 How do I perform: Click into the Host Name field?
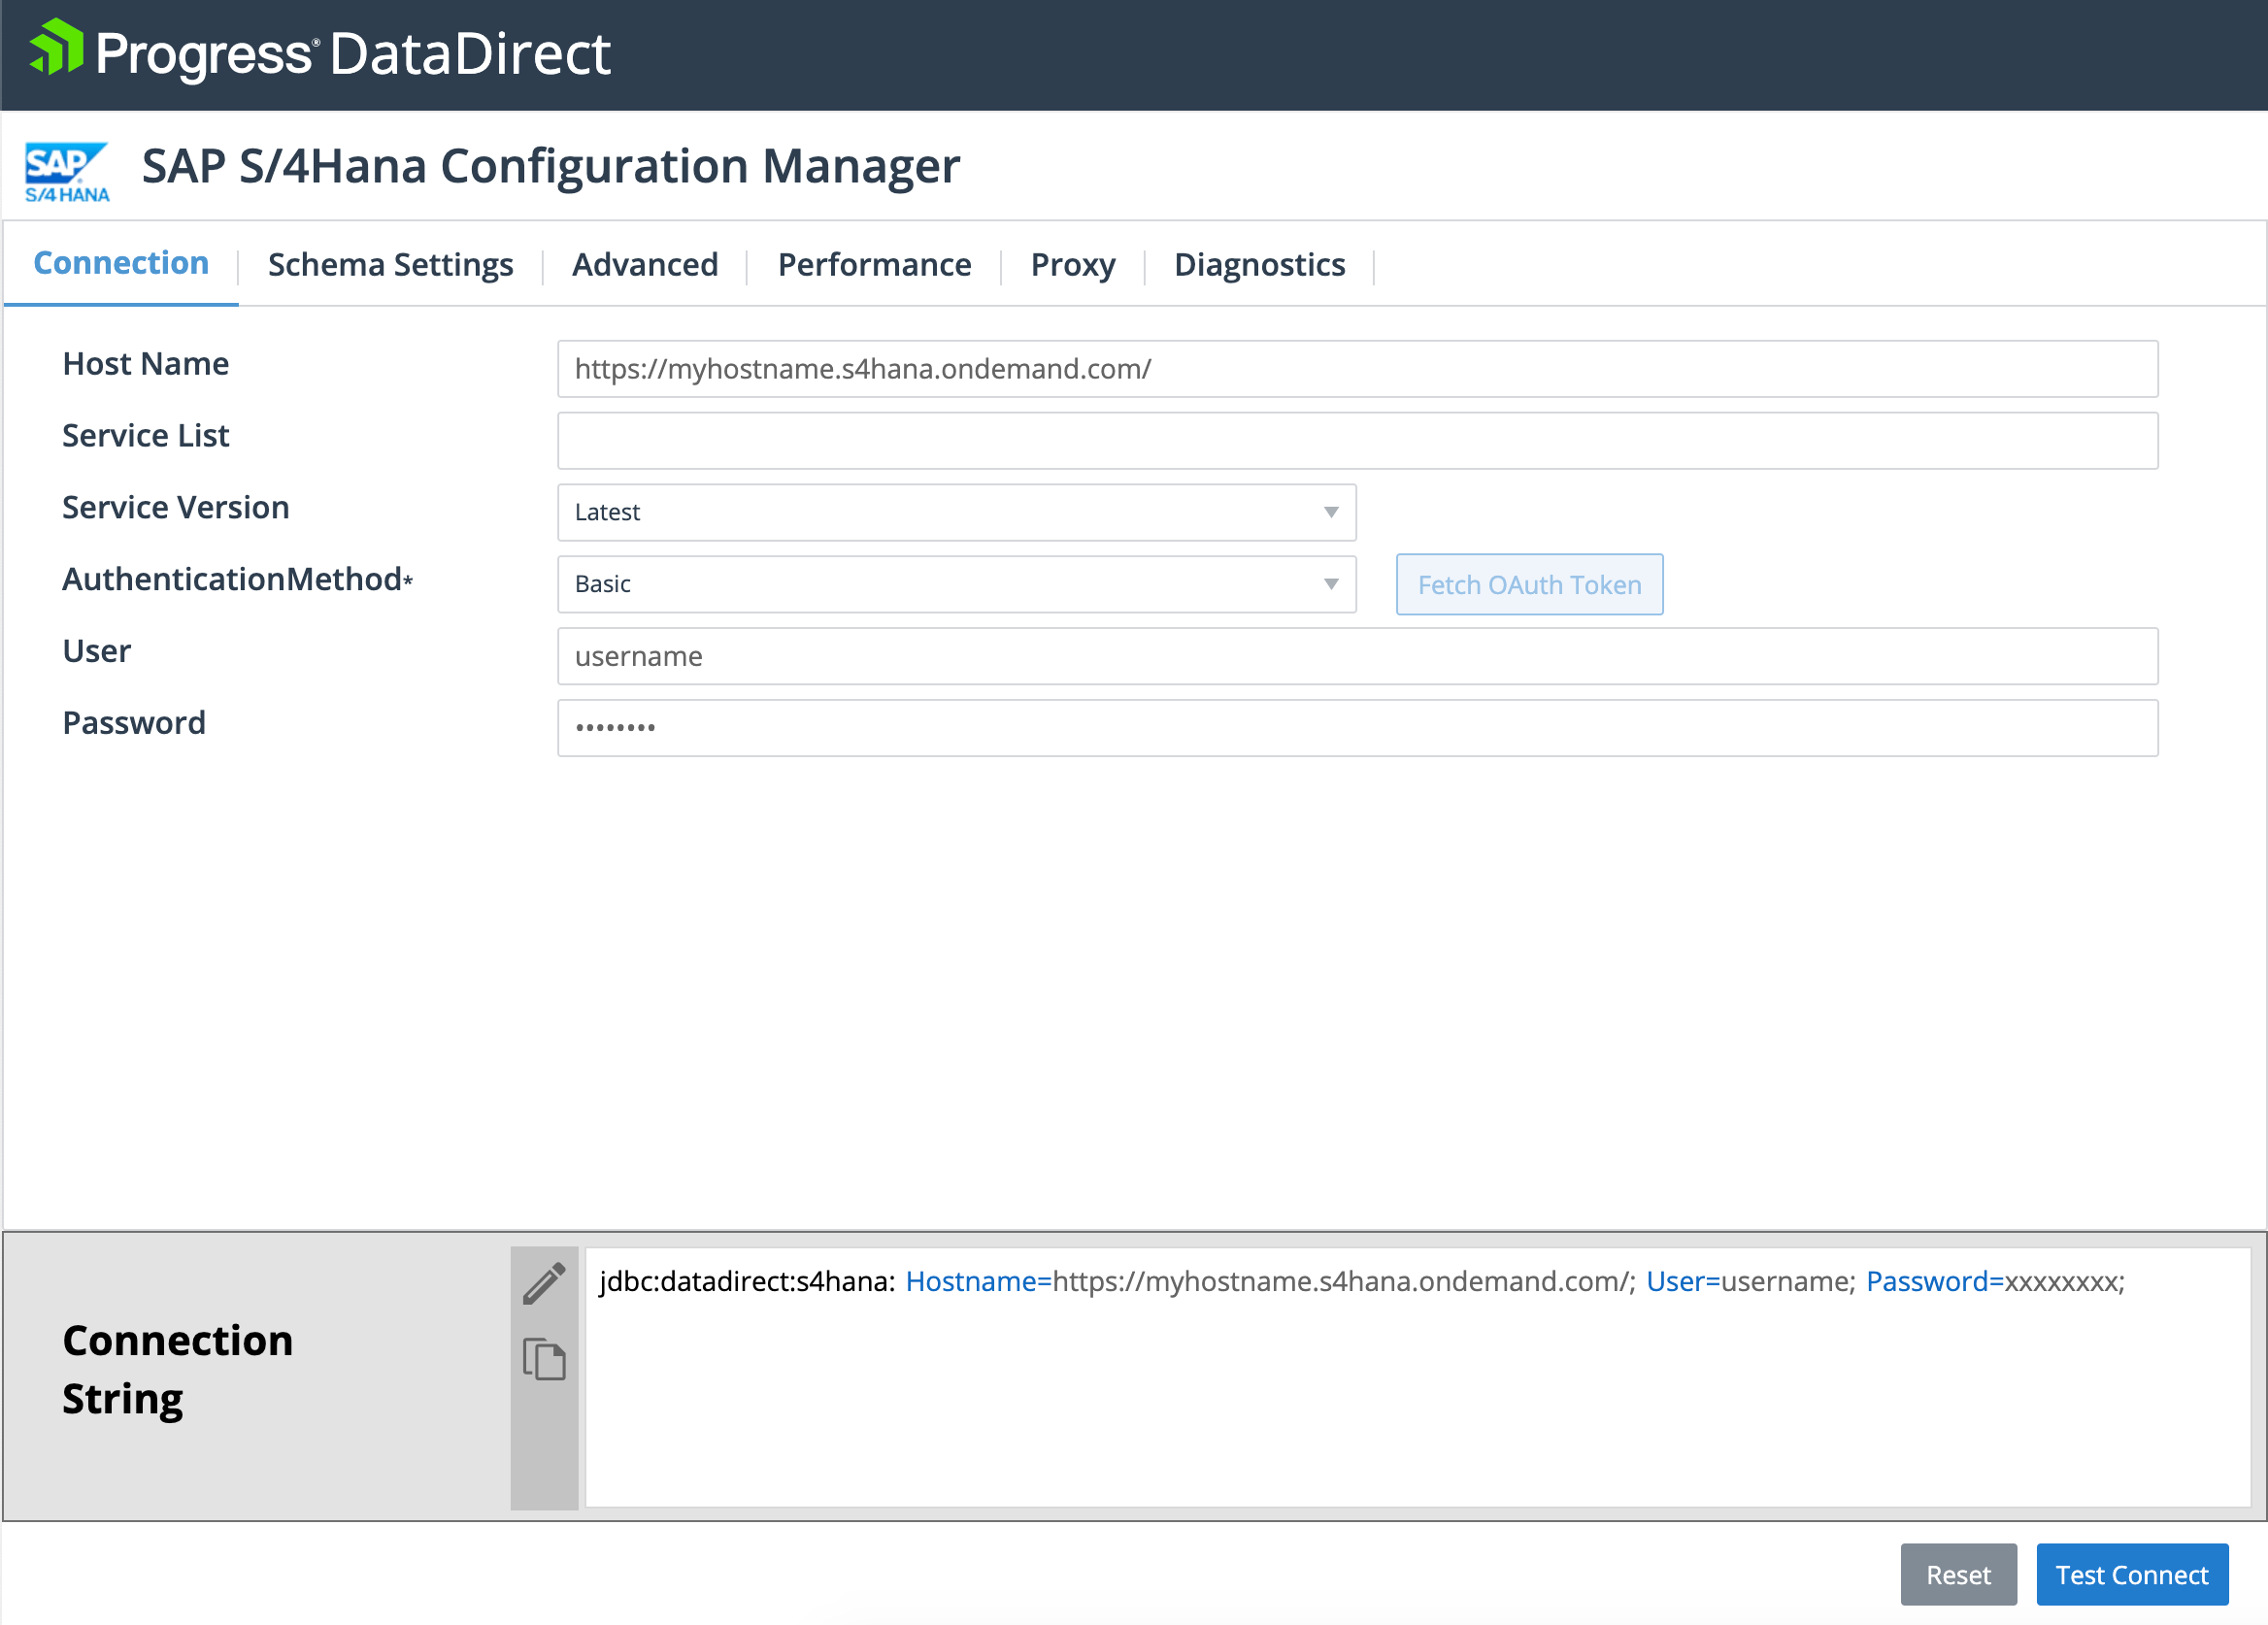1356,369
